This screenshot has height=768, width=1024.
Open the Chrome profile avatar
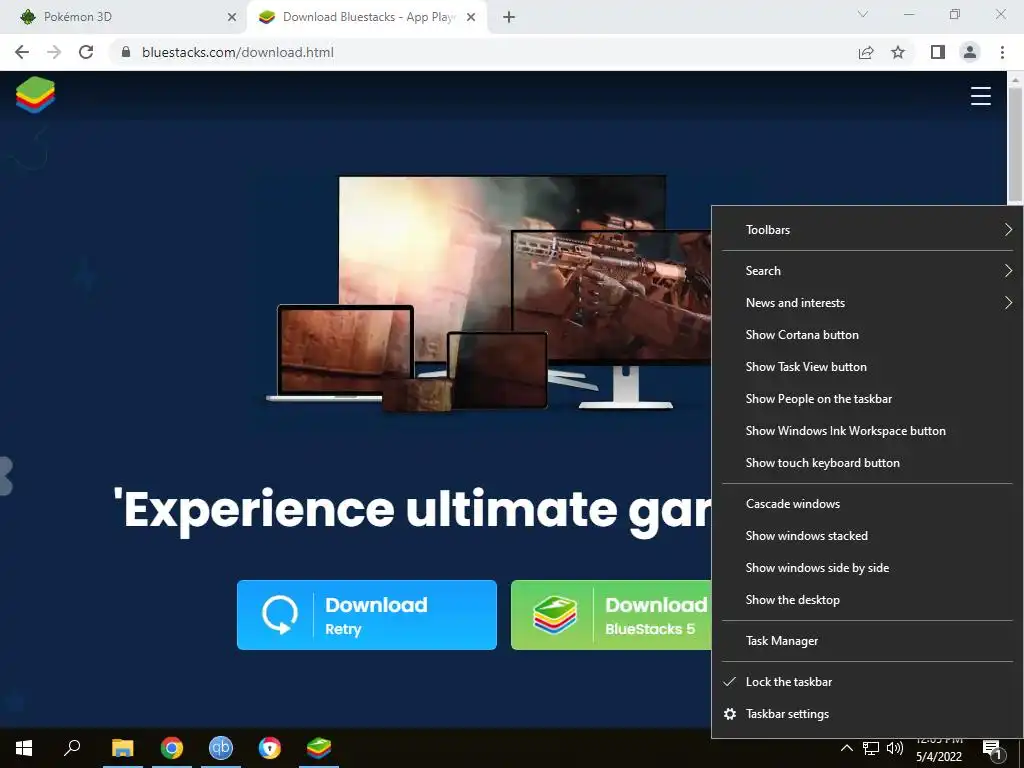coord(970,52)
